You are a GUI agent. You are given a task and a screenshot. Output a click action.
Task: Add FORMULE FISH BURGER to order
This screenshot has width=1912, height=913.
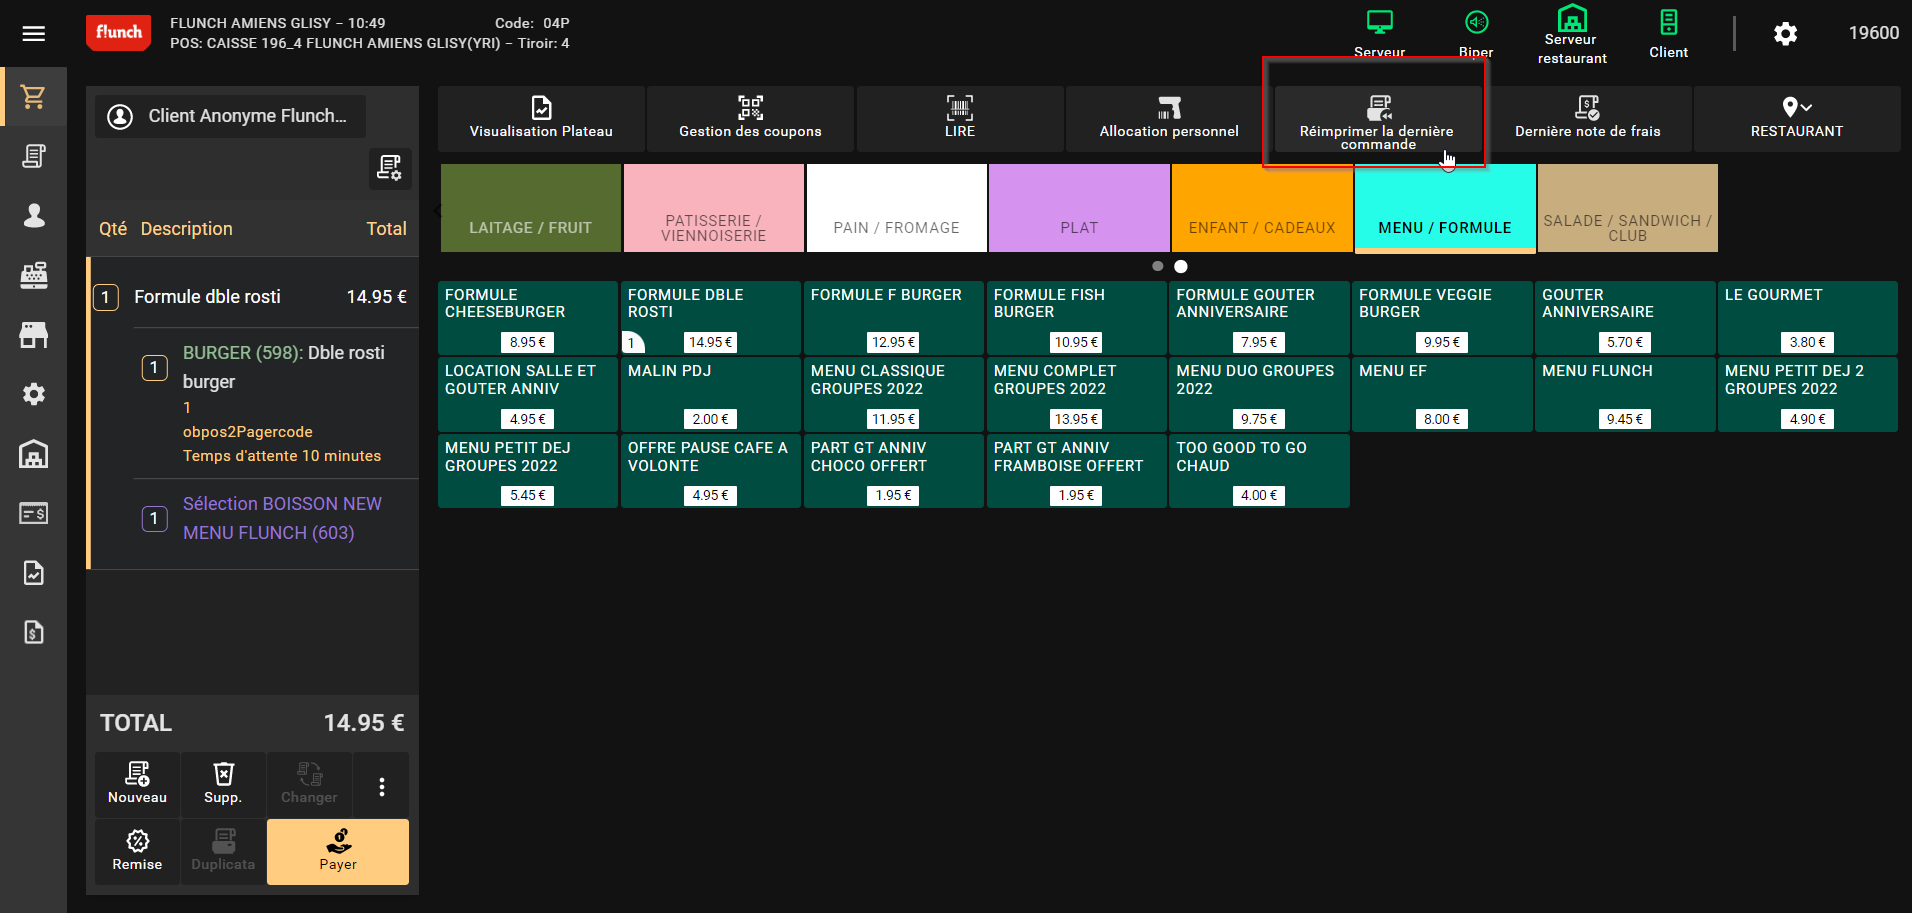coord(1077,318)
